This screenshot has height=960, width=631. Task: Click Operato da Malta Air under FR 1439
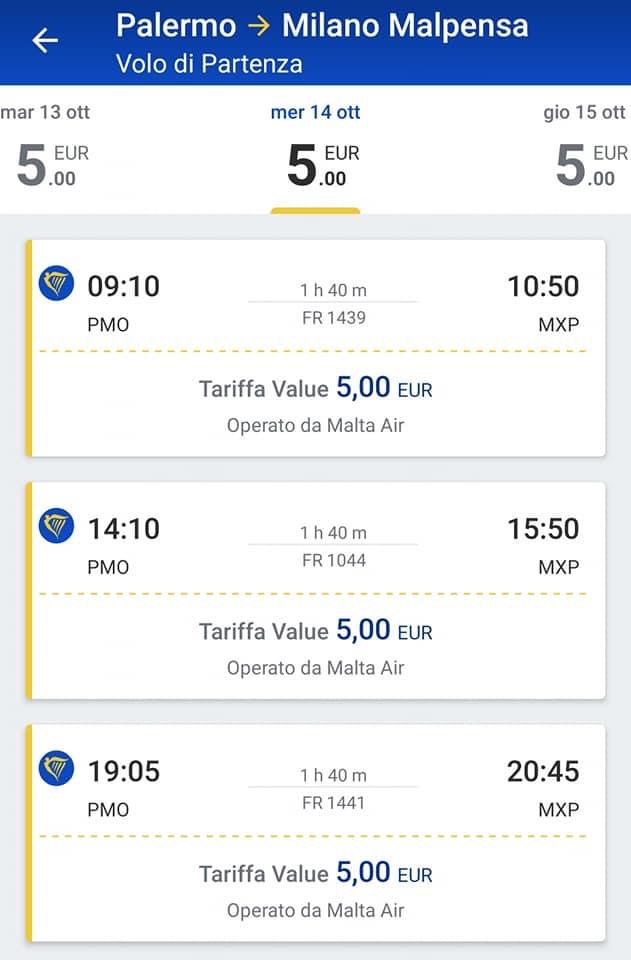point(315,425)
